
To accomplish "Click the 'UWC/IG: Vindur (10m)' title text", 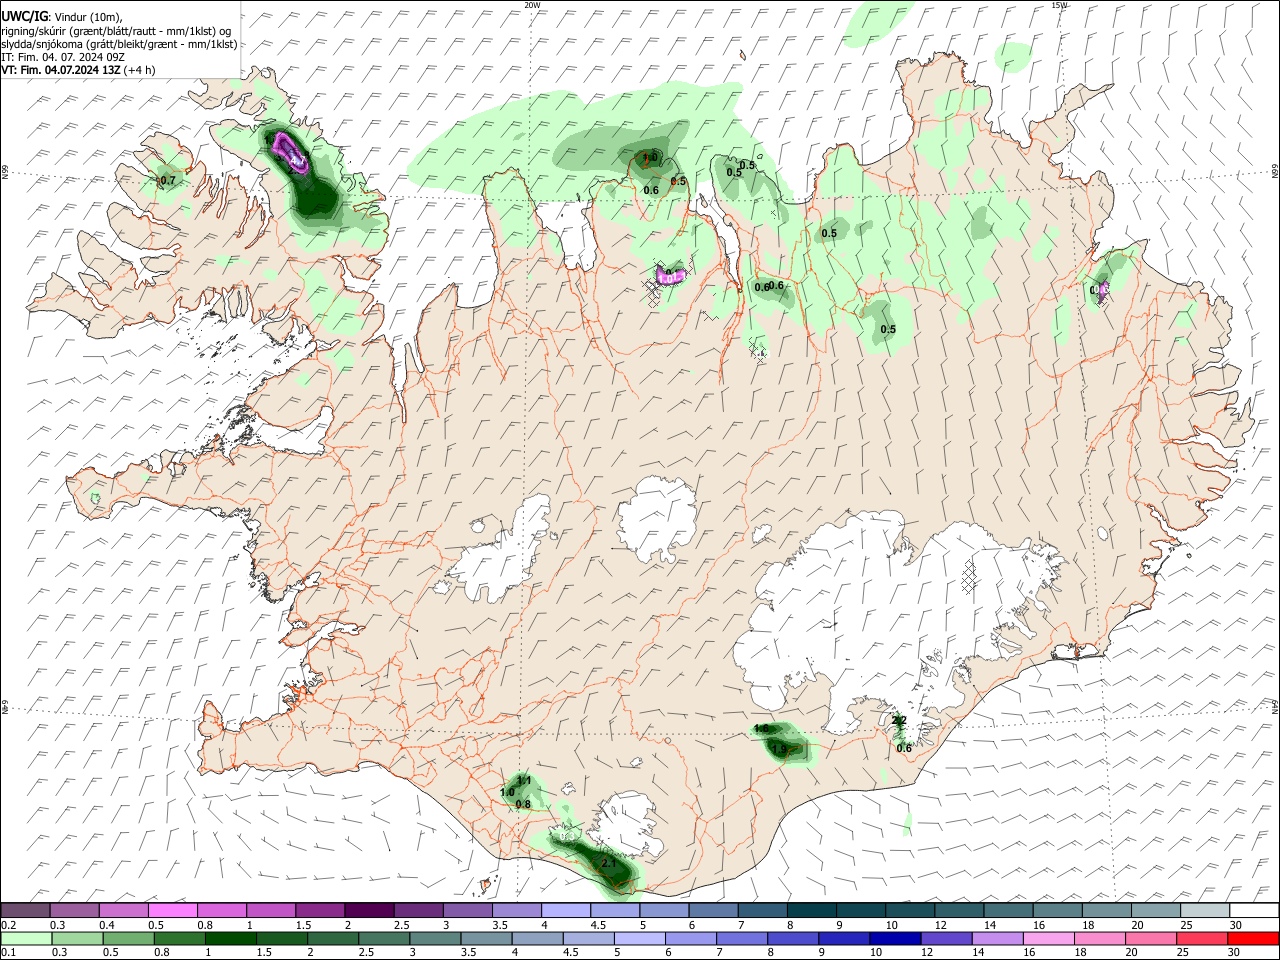I will (62, 16).
